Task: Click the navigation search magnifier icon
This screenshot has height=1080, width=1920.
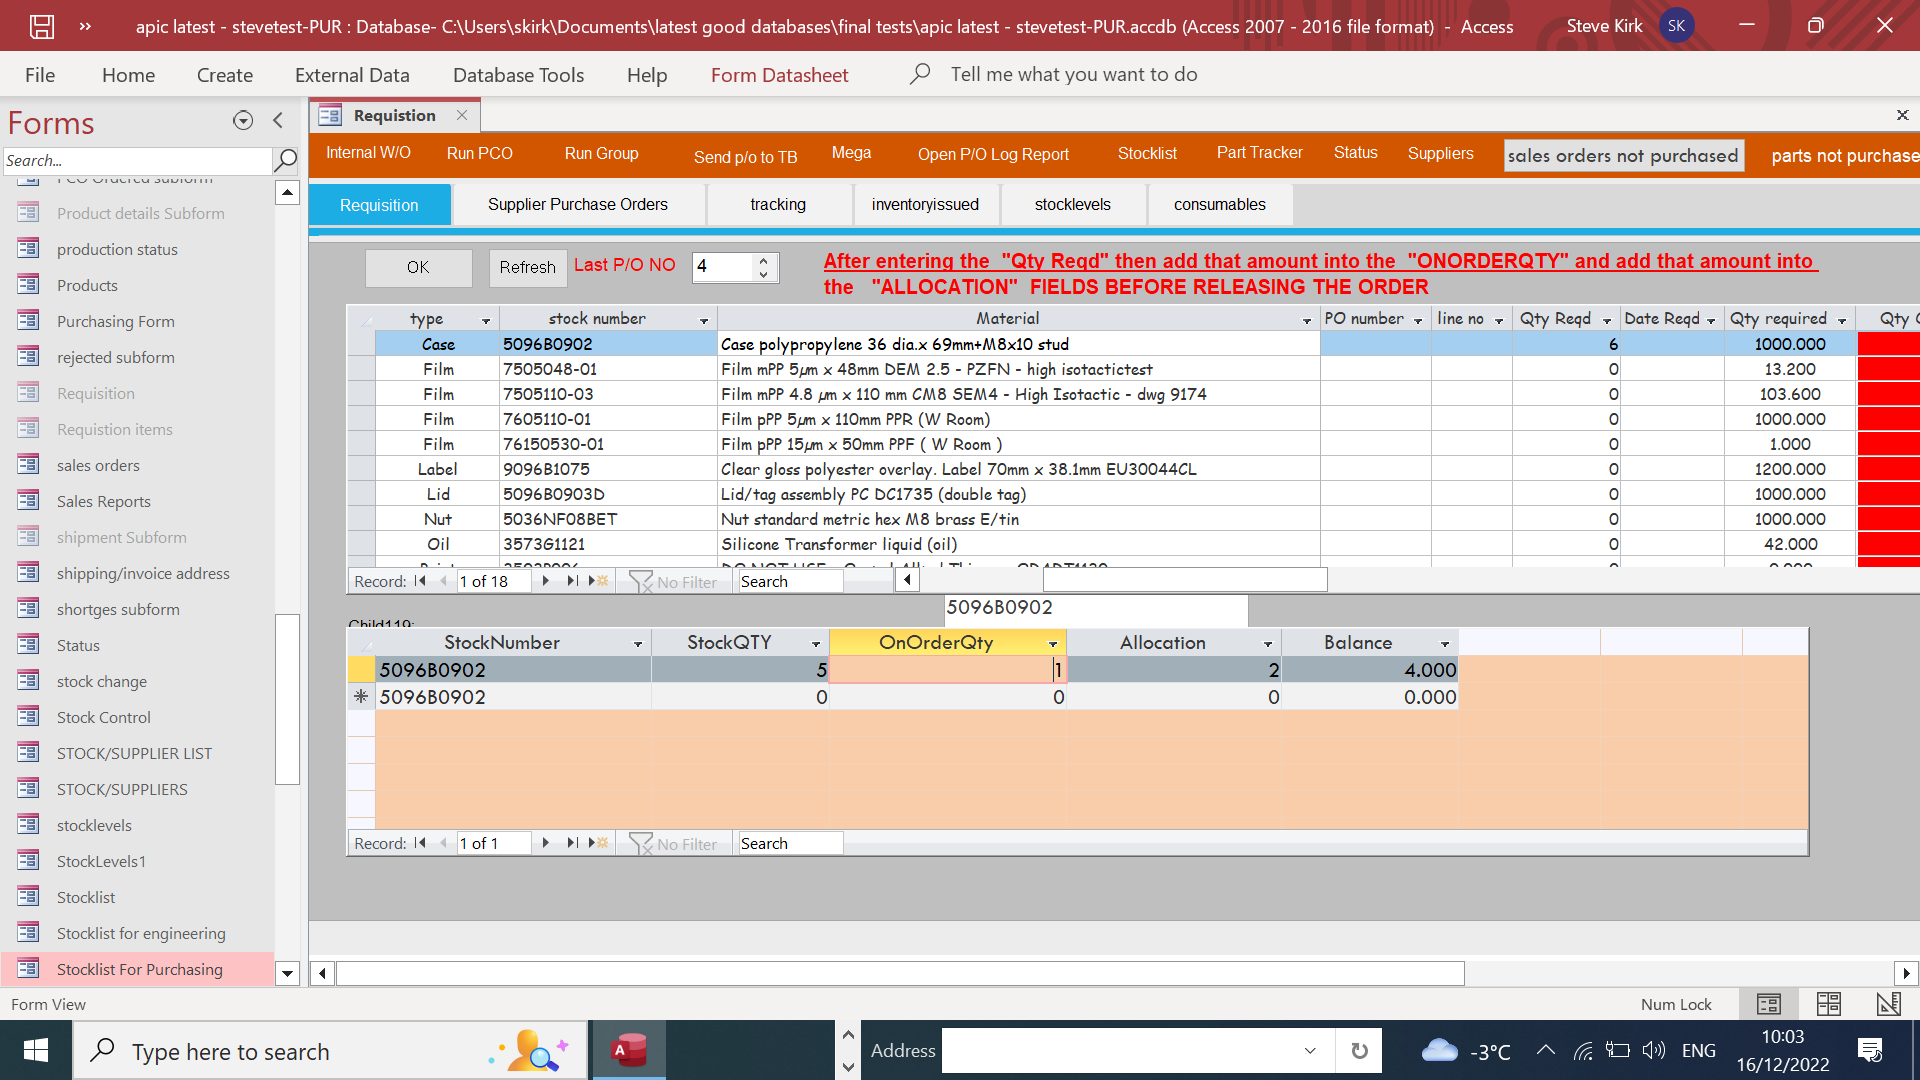Action: [286, 160]
